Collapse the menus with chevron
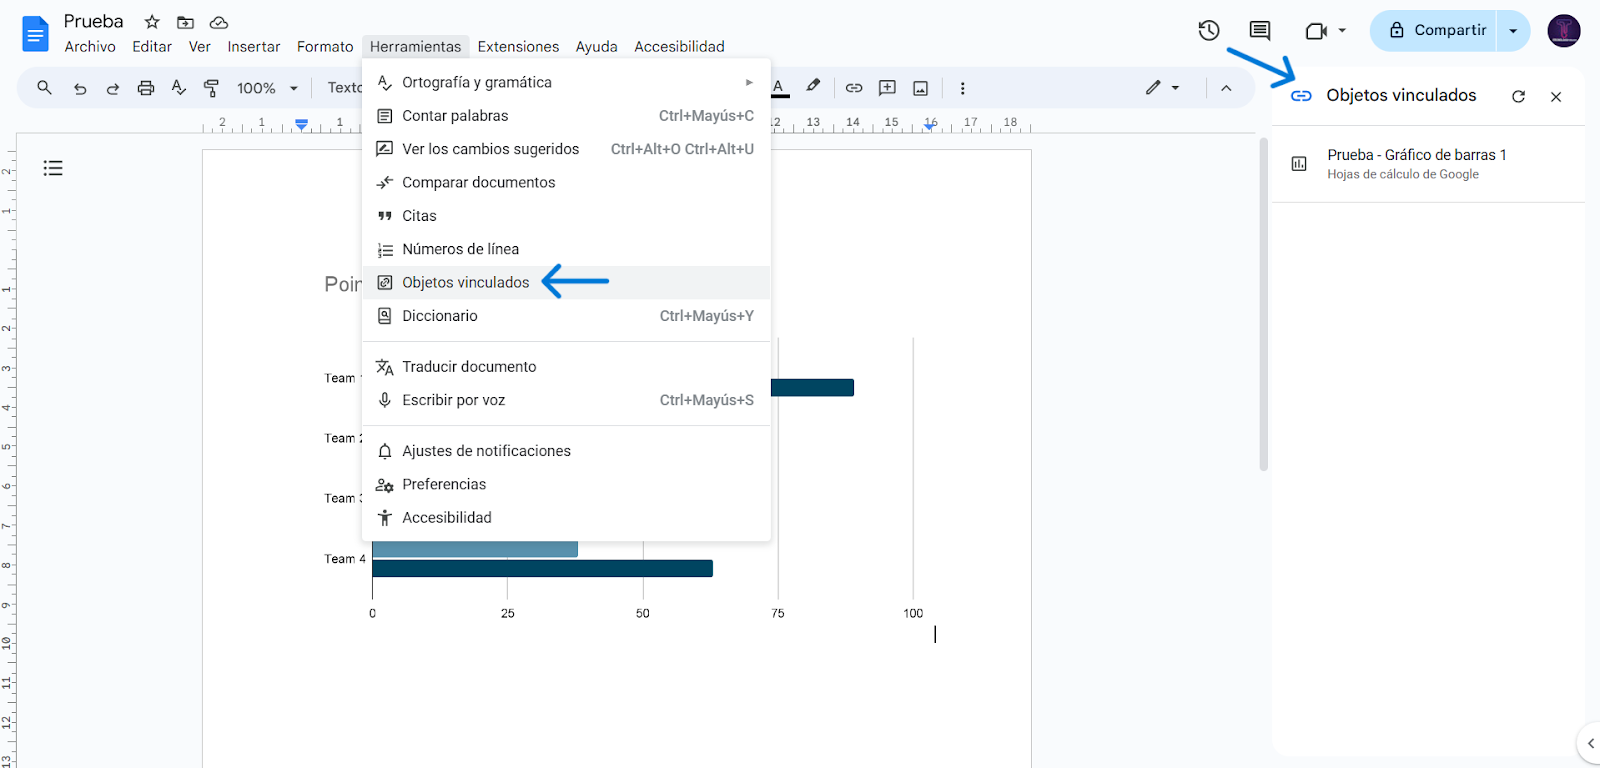This screenshot has height=768, width=1600. coord(1226,88)
